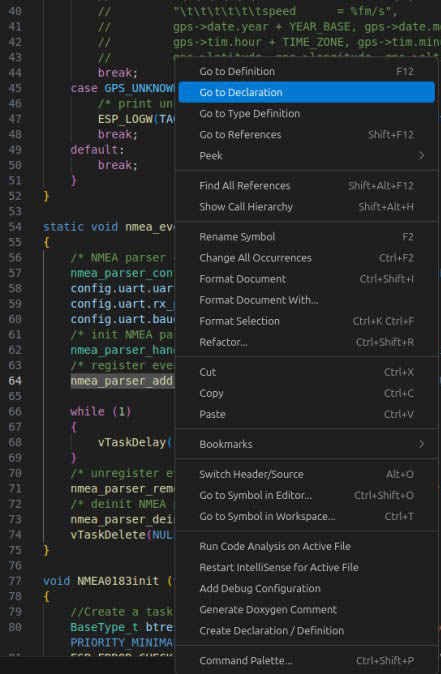Screen dimensions: 441x674
Task: Click the highlighted nmea_parser_add text
Action: pyautogui.click(x=122, y=381)
